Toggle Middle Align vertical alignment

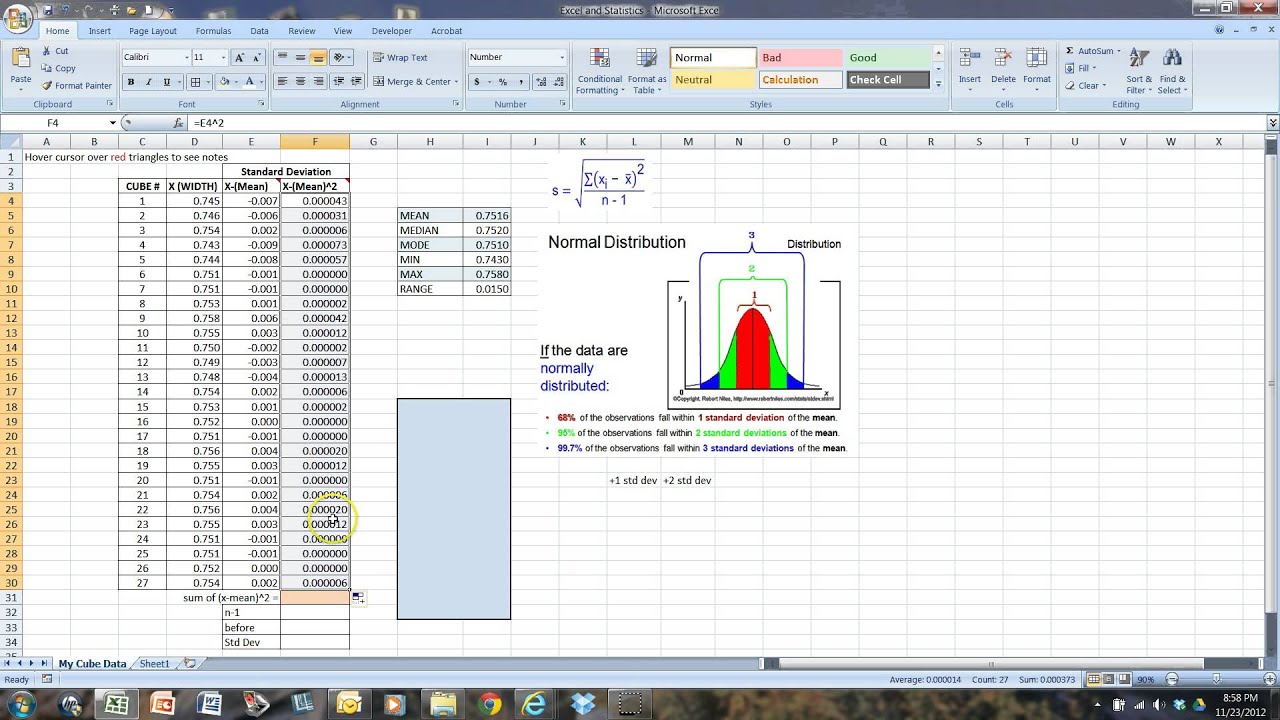click(300, 57)
